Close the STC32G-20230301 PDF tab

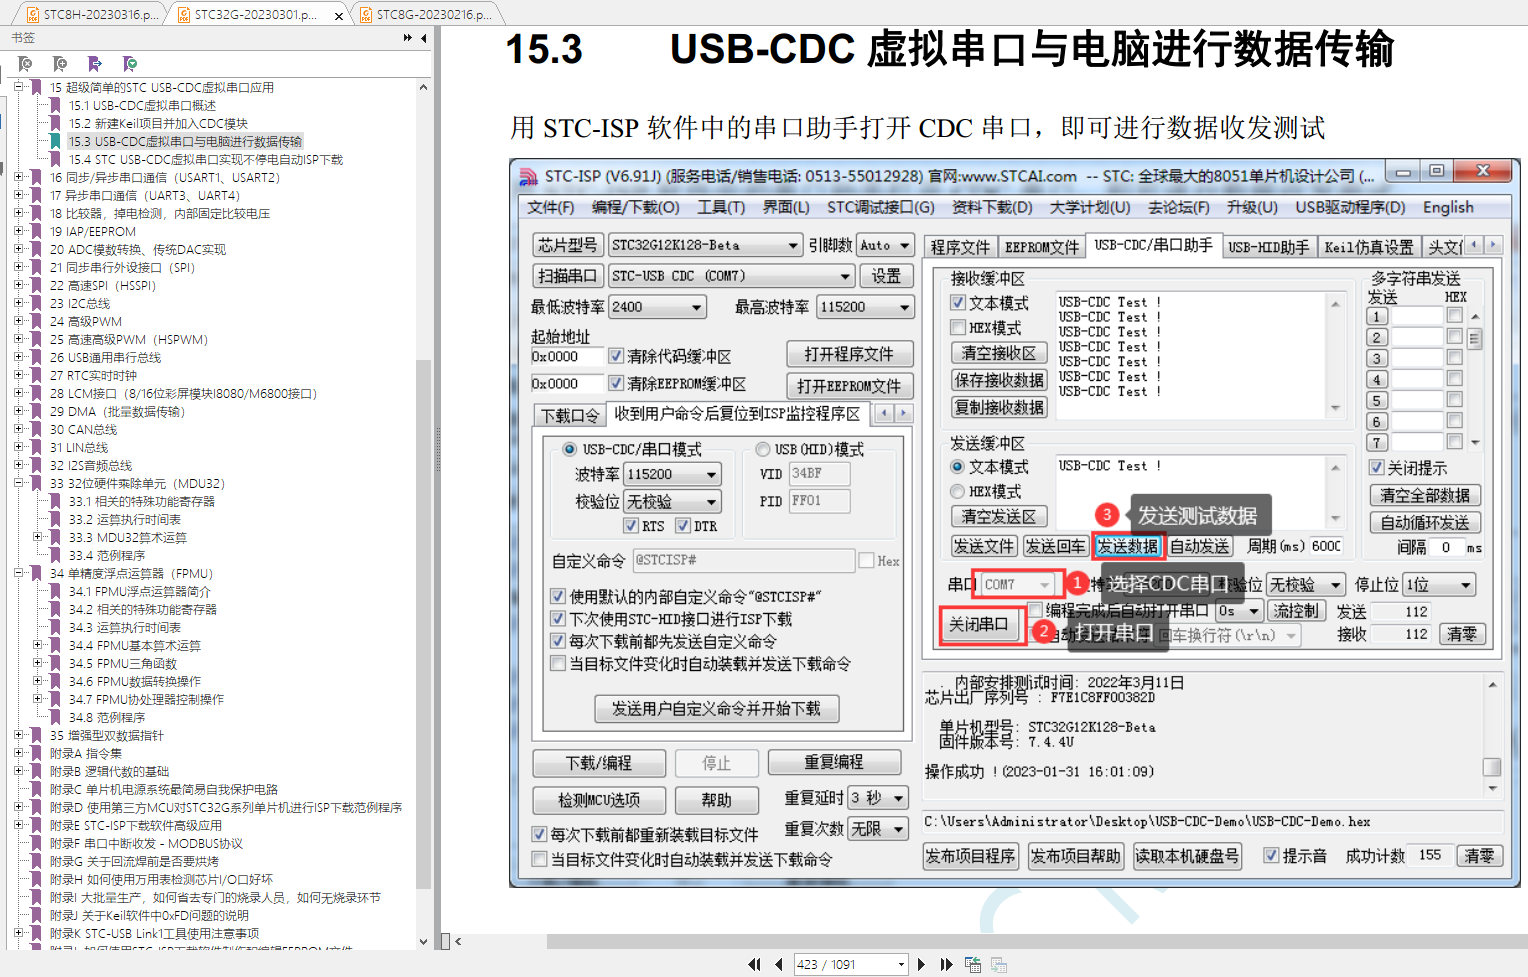339,15
